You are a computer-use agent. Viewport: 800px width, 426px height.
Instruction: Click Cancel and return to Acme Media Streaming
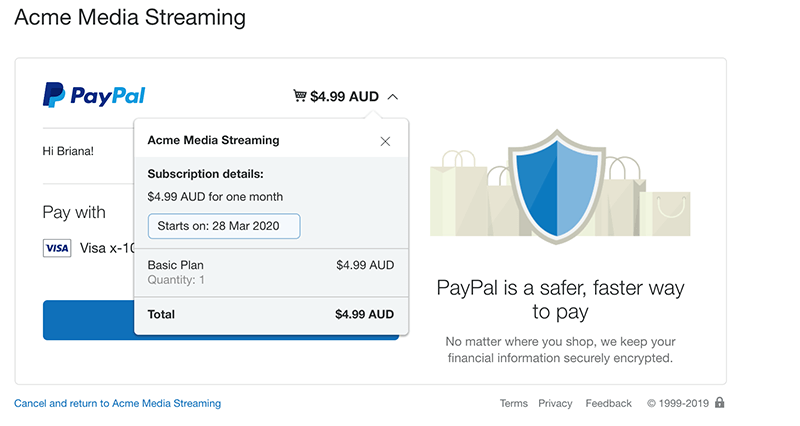(117, 404)
